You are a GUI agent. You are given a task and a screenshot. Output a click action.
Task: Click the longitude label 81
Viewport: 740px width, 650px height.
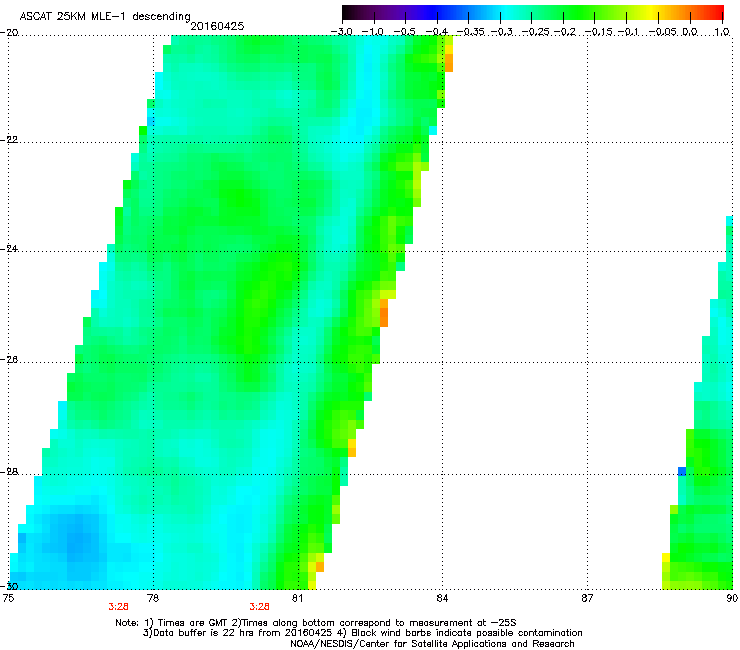[297, 598]
